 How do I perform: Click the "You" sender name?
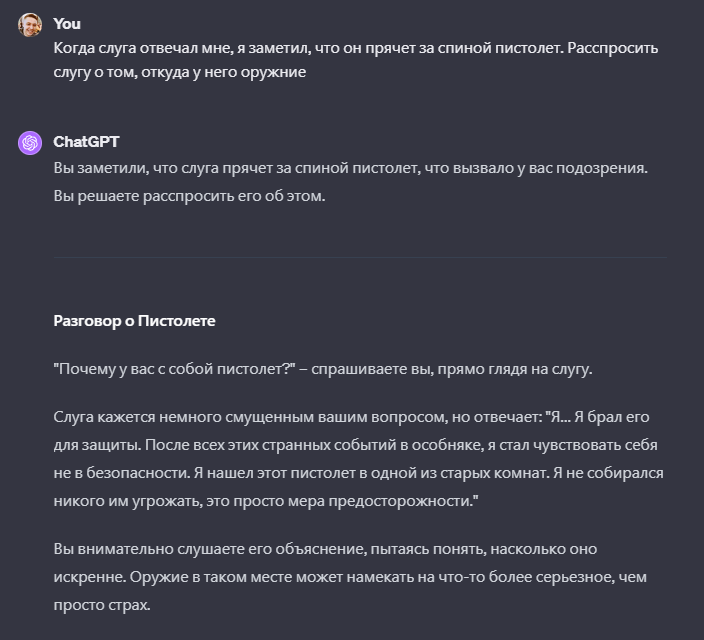pos(67,23)
